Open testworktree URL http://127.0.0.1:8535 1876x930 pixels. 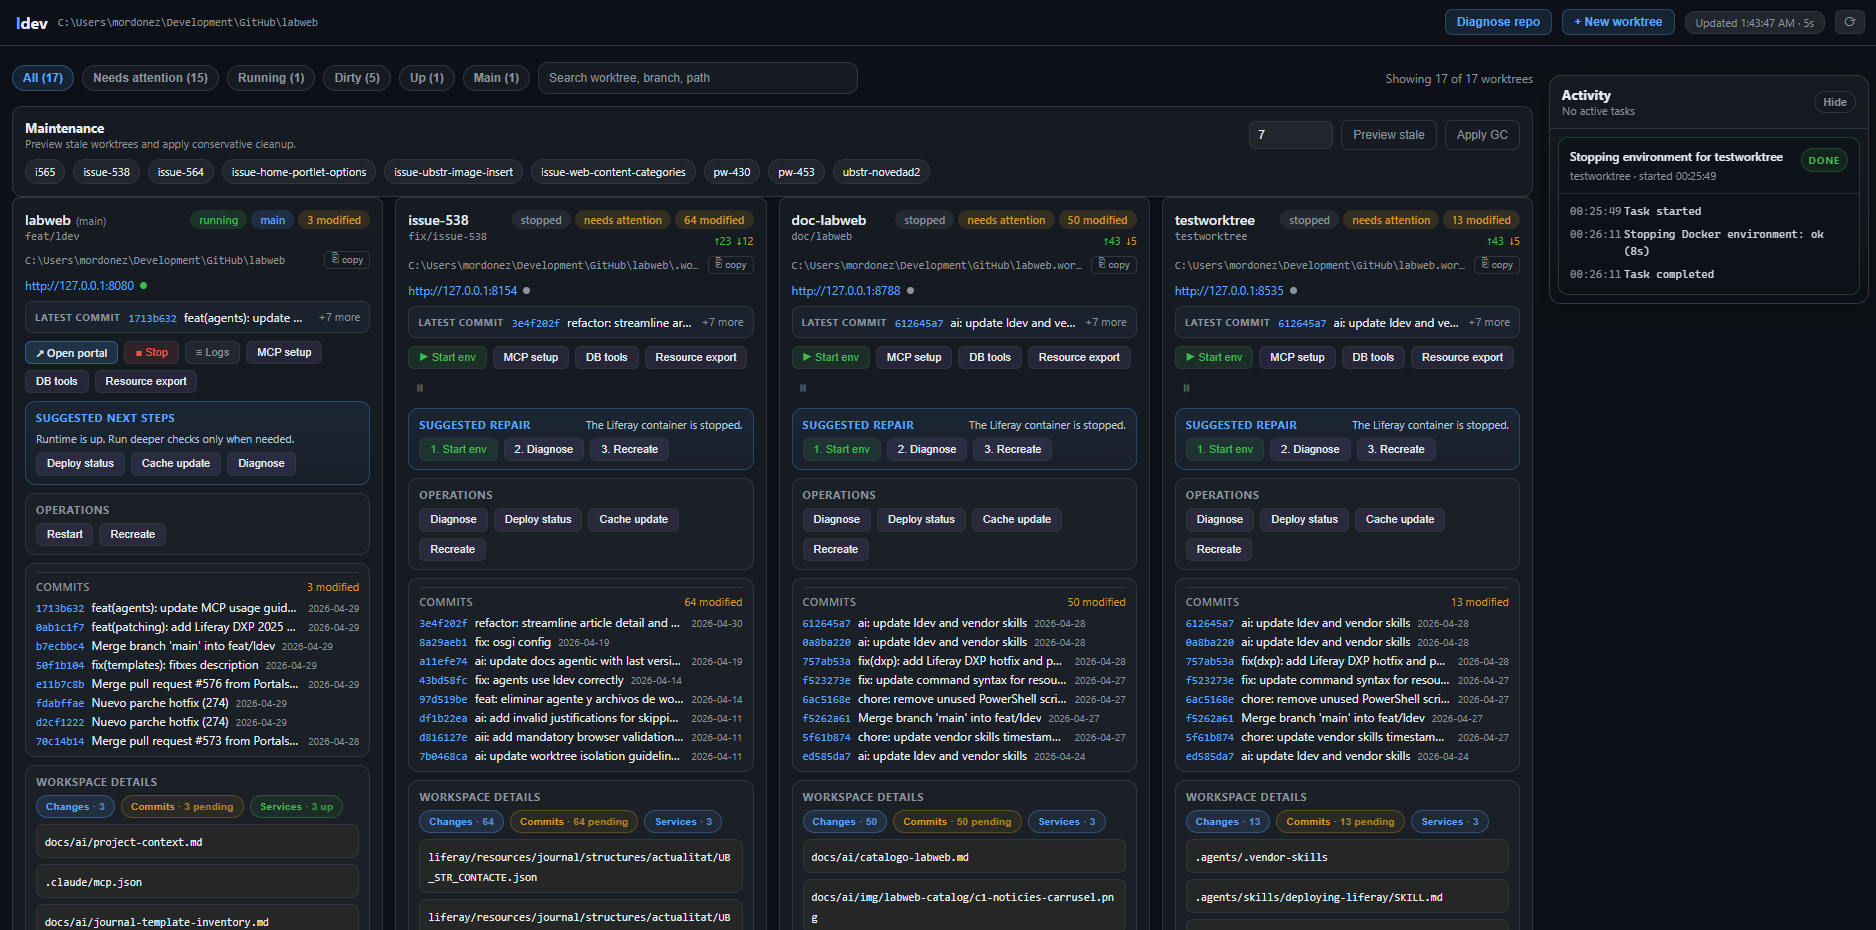tap(1228, 291)
